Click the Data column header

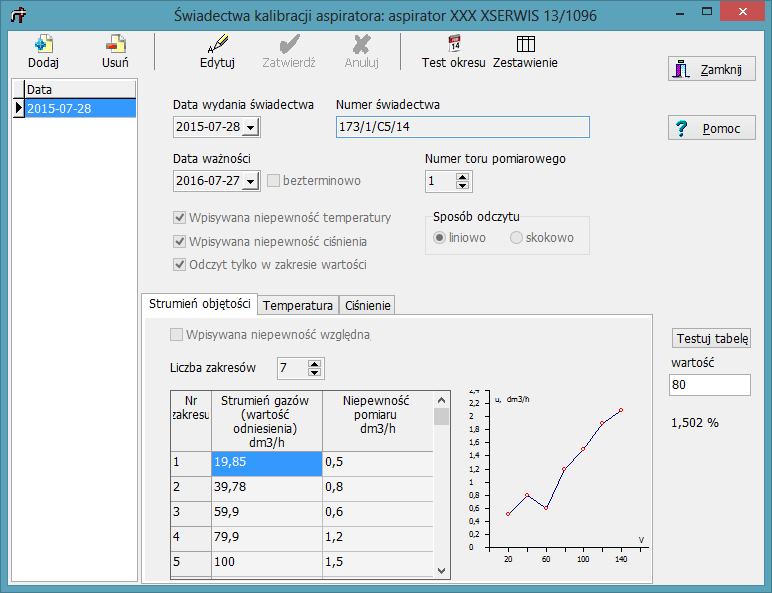[80, 90]
